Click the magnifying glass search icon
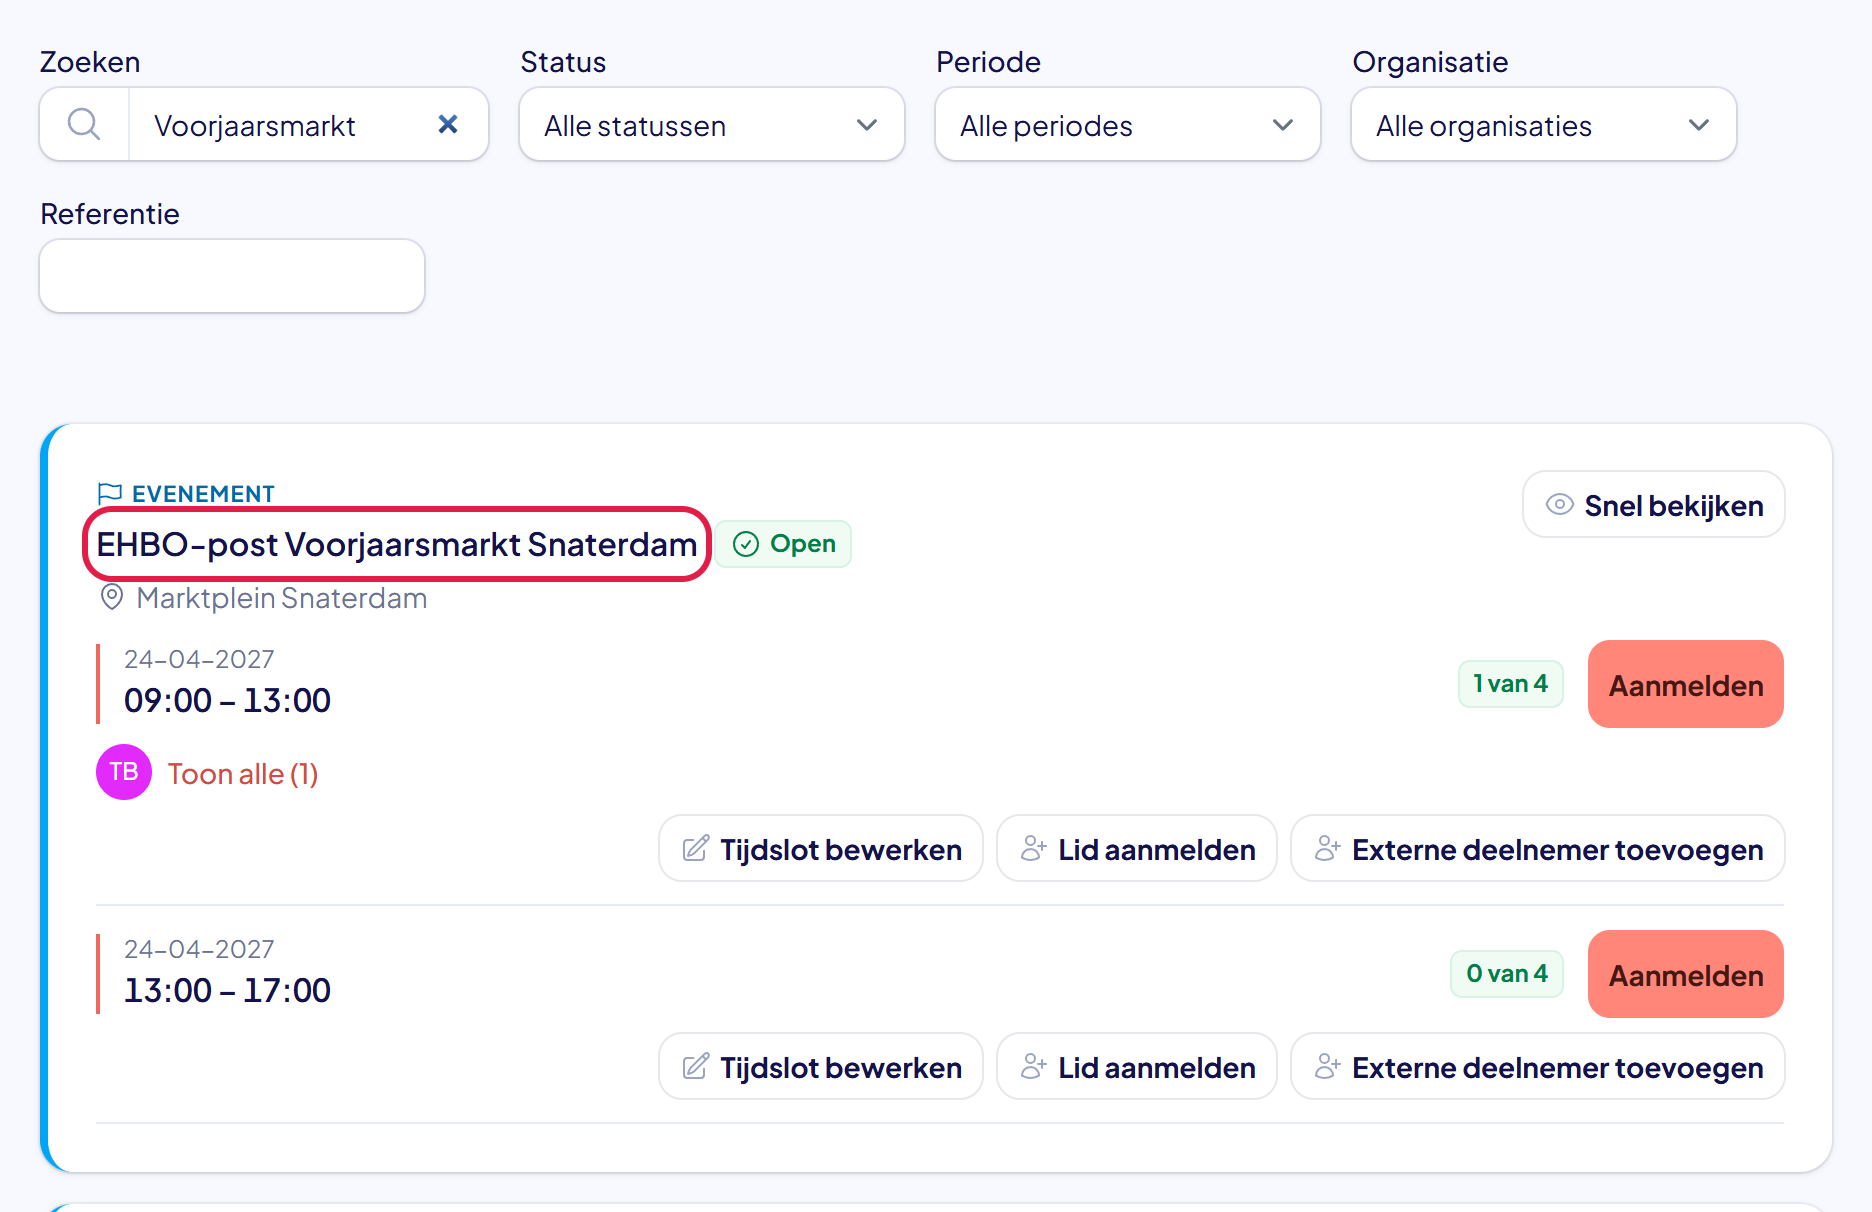 click(84, 125)
